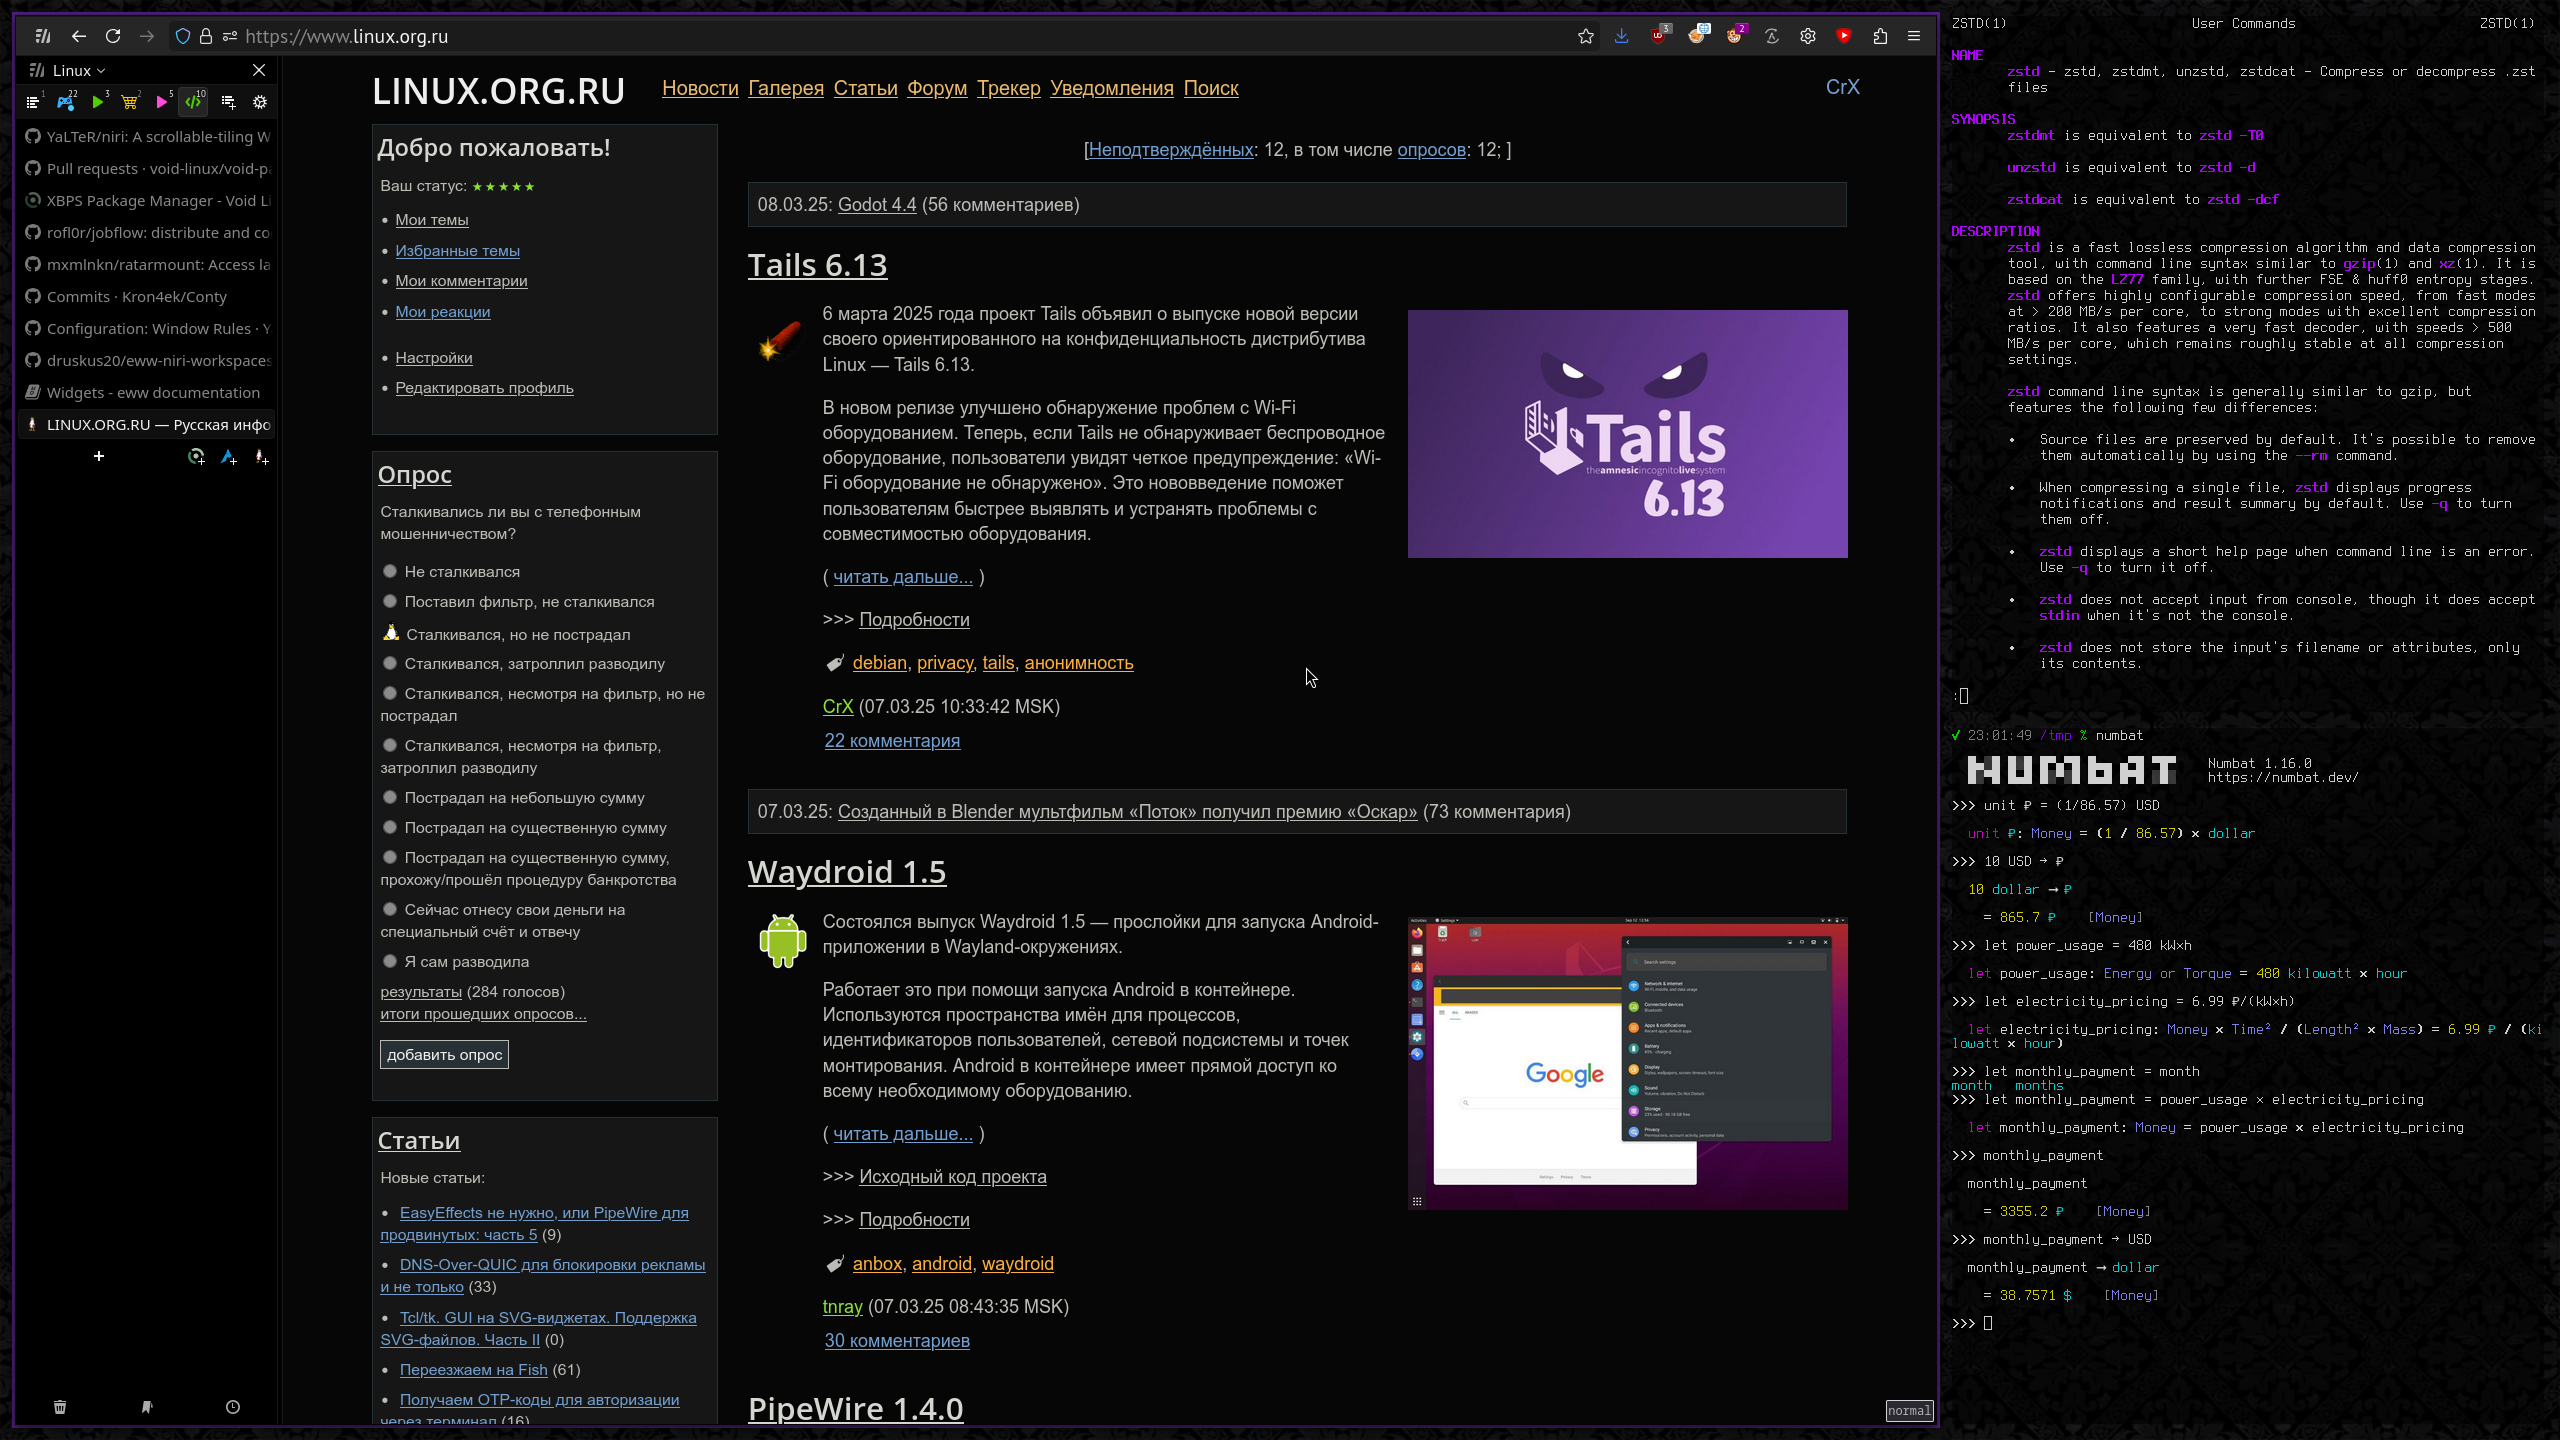Select 'Сталкивался, несмотря на фильтр, но не пострадал'
This screenshot has width=2560, height=1440.
point(390,693)
